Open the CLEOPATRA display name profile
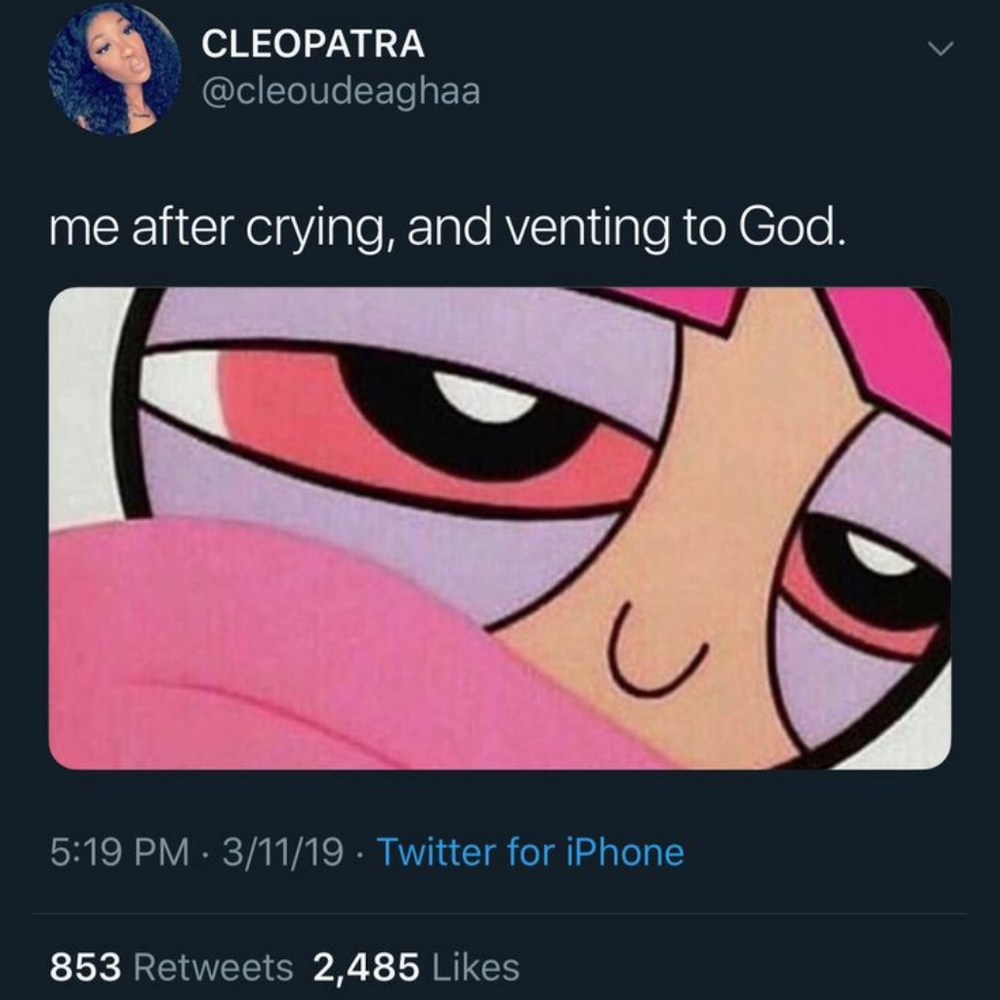Image resolution: width=1000 pixels, height=1000 pixels. [313, 44]
